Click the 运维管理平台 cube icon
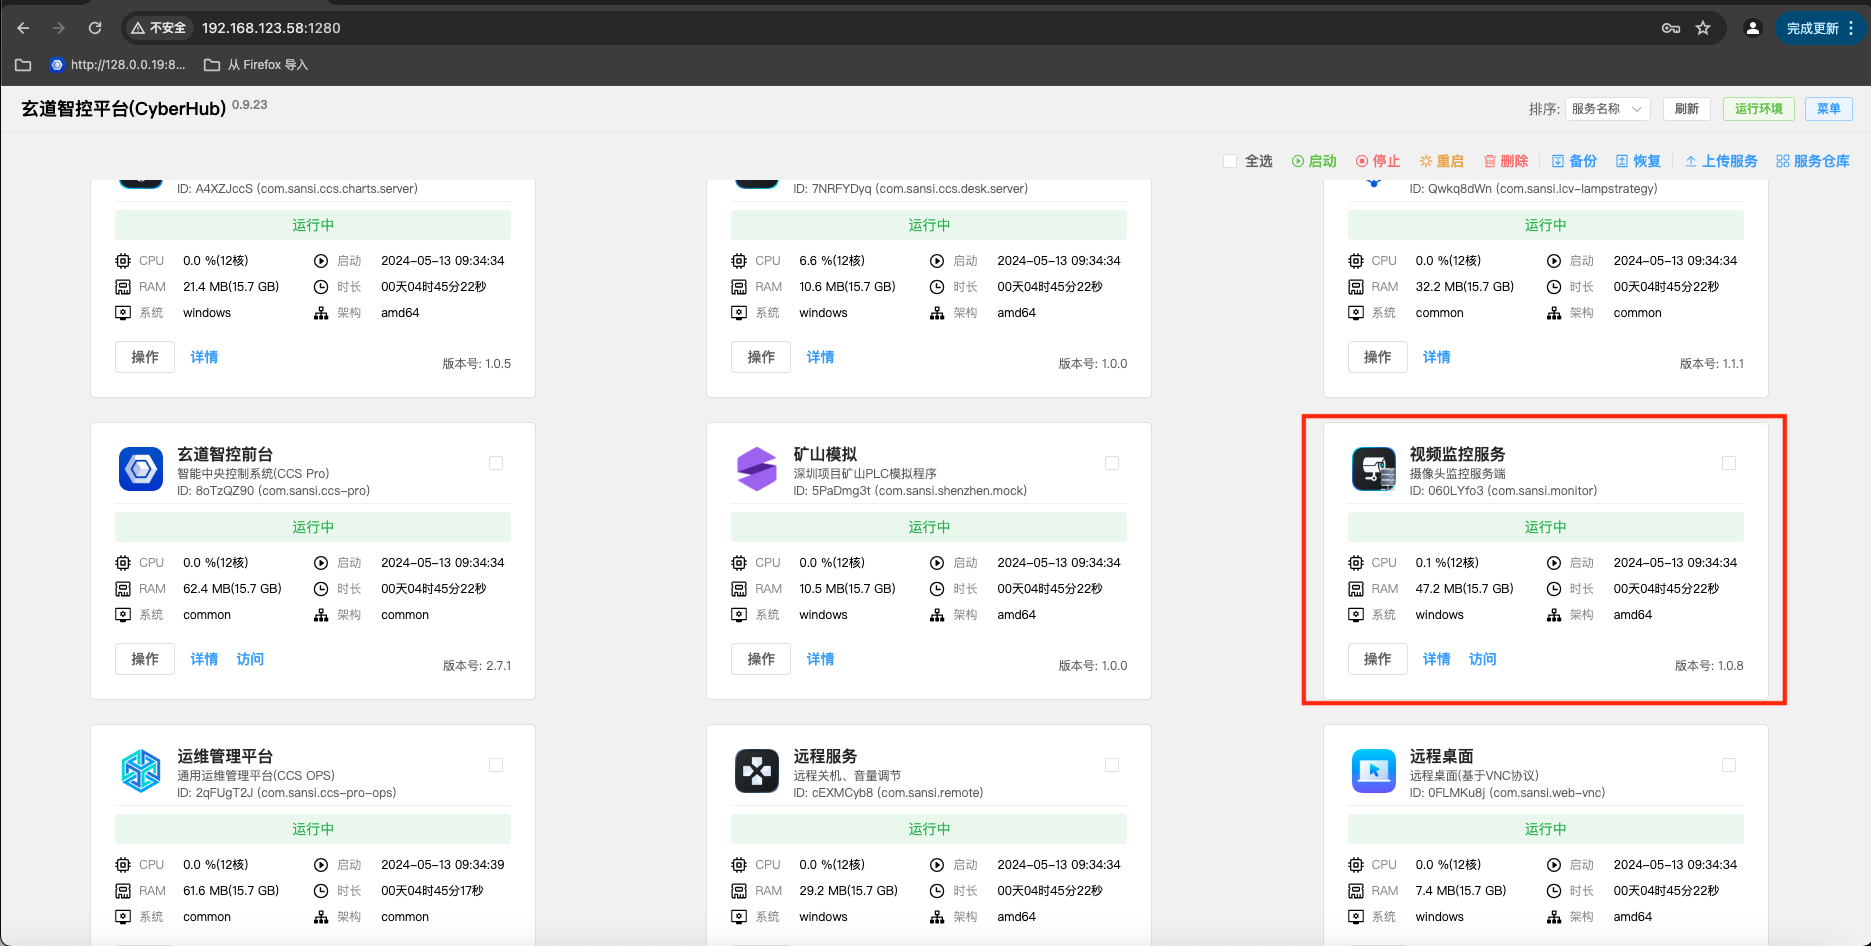 (141, 771)
